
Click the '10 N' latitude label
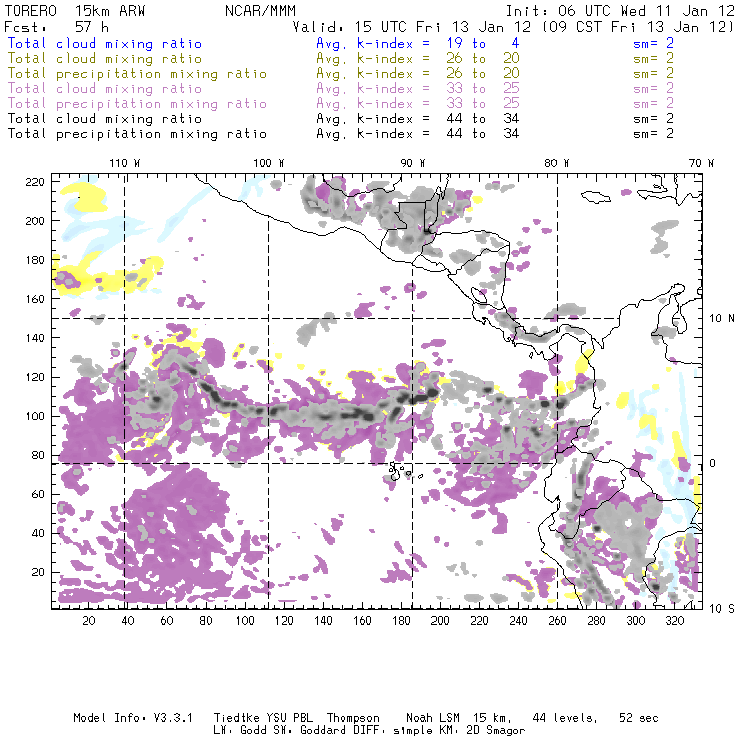722,319
